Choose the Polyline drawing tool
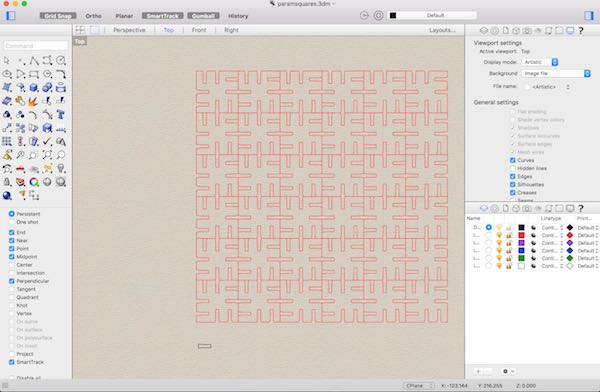Image resolution: width=600 pixels, height=392 pixels. tap(34, 60)
